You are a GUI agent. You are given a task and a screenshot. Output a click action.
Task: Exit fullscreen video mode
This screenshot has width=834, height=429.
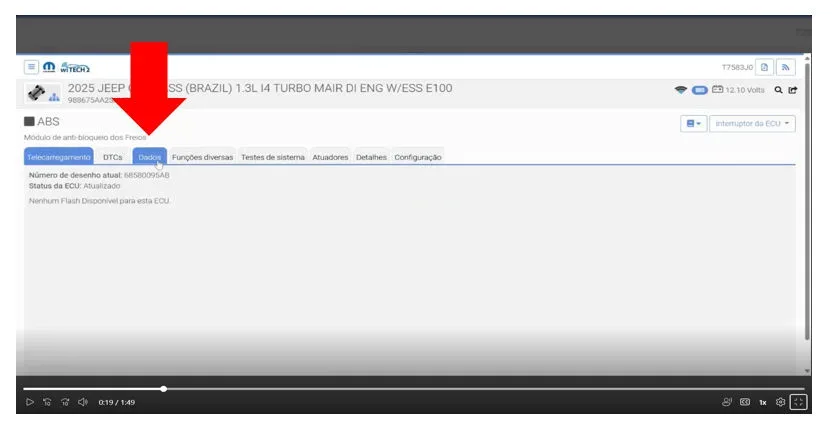tap(798, 402)
